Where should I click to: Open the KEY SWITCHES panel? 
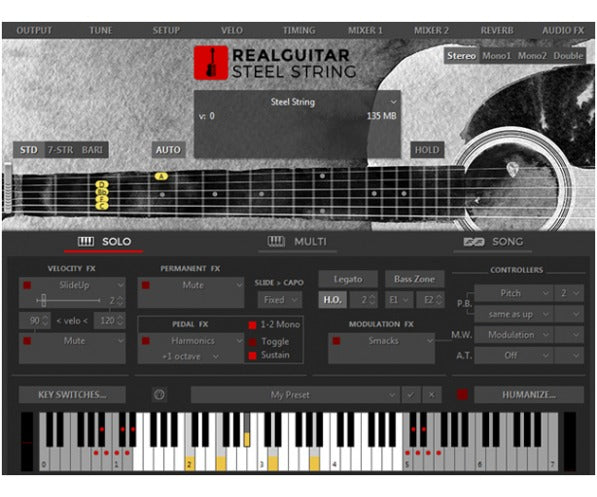pos(72,395)
